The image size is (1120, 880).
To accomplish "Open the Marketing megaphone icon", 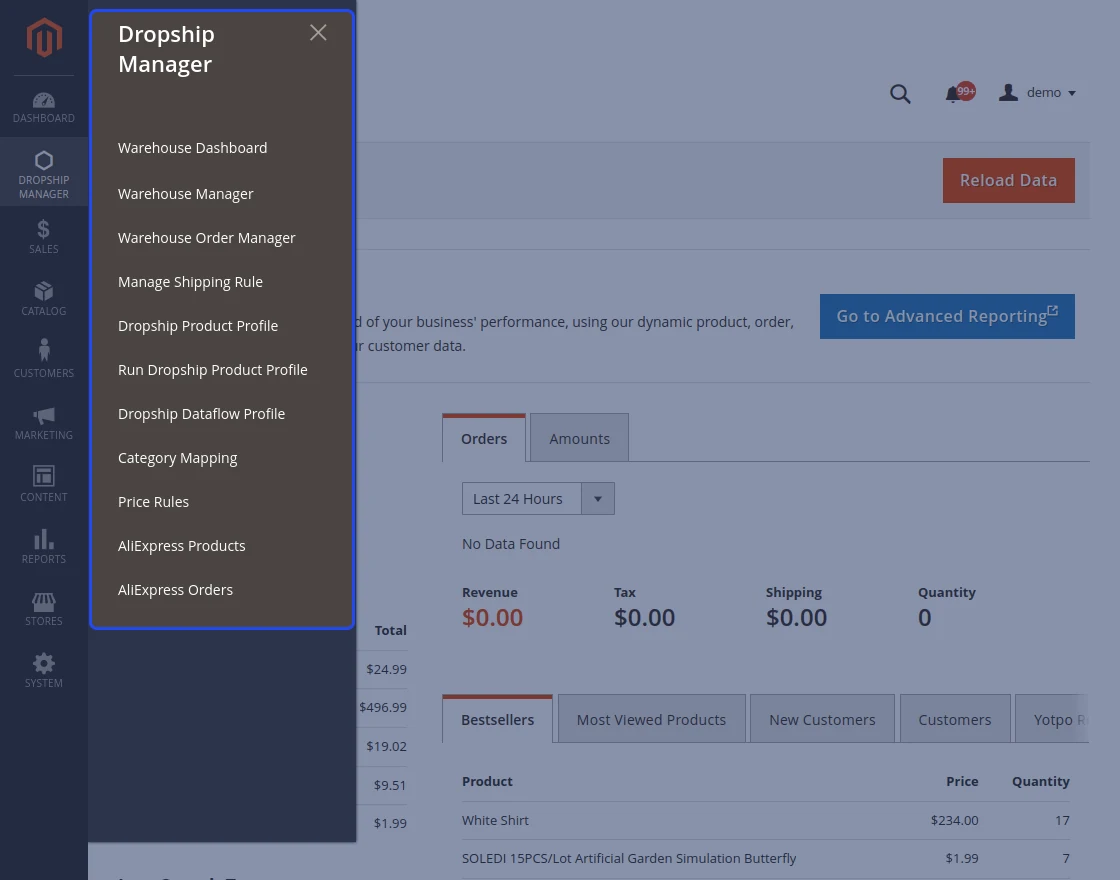I will click(x=44, y=416).
